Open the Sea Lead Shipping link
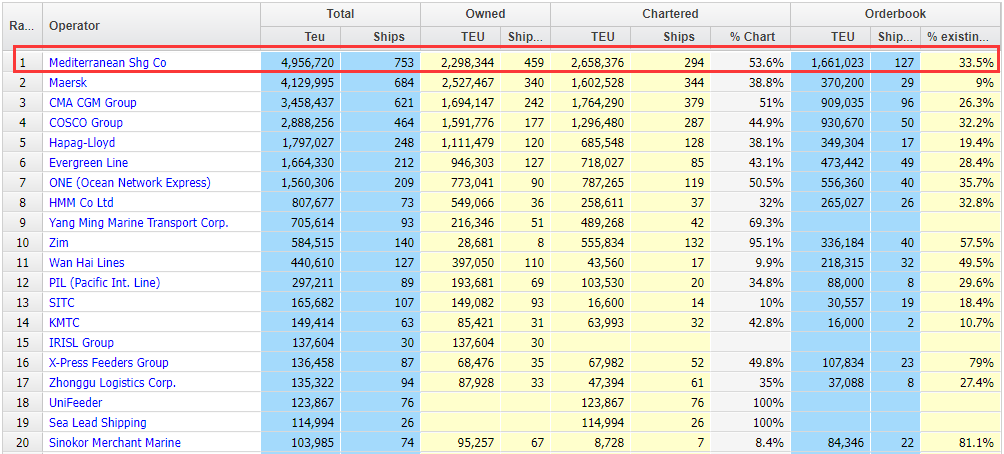This screenshot has height=454, width=1004. pos(98,423)
